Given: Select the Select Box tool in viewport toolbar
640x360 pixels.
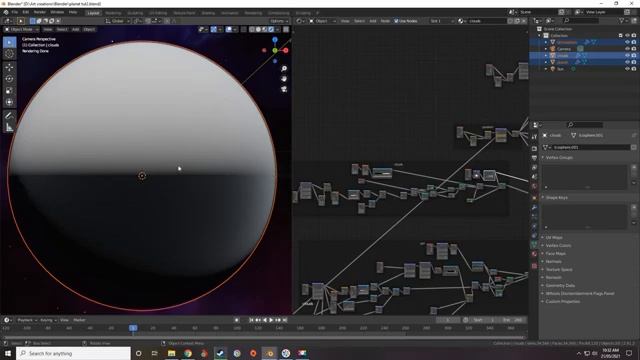Looking at the screenshot, I should (9, 42).
